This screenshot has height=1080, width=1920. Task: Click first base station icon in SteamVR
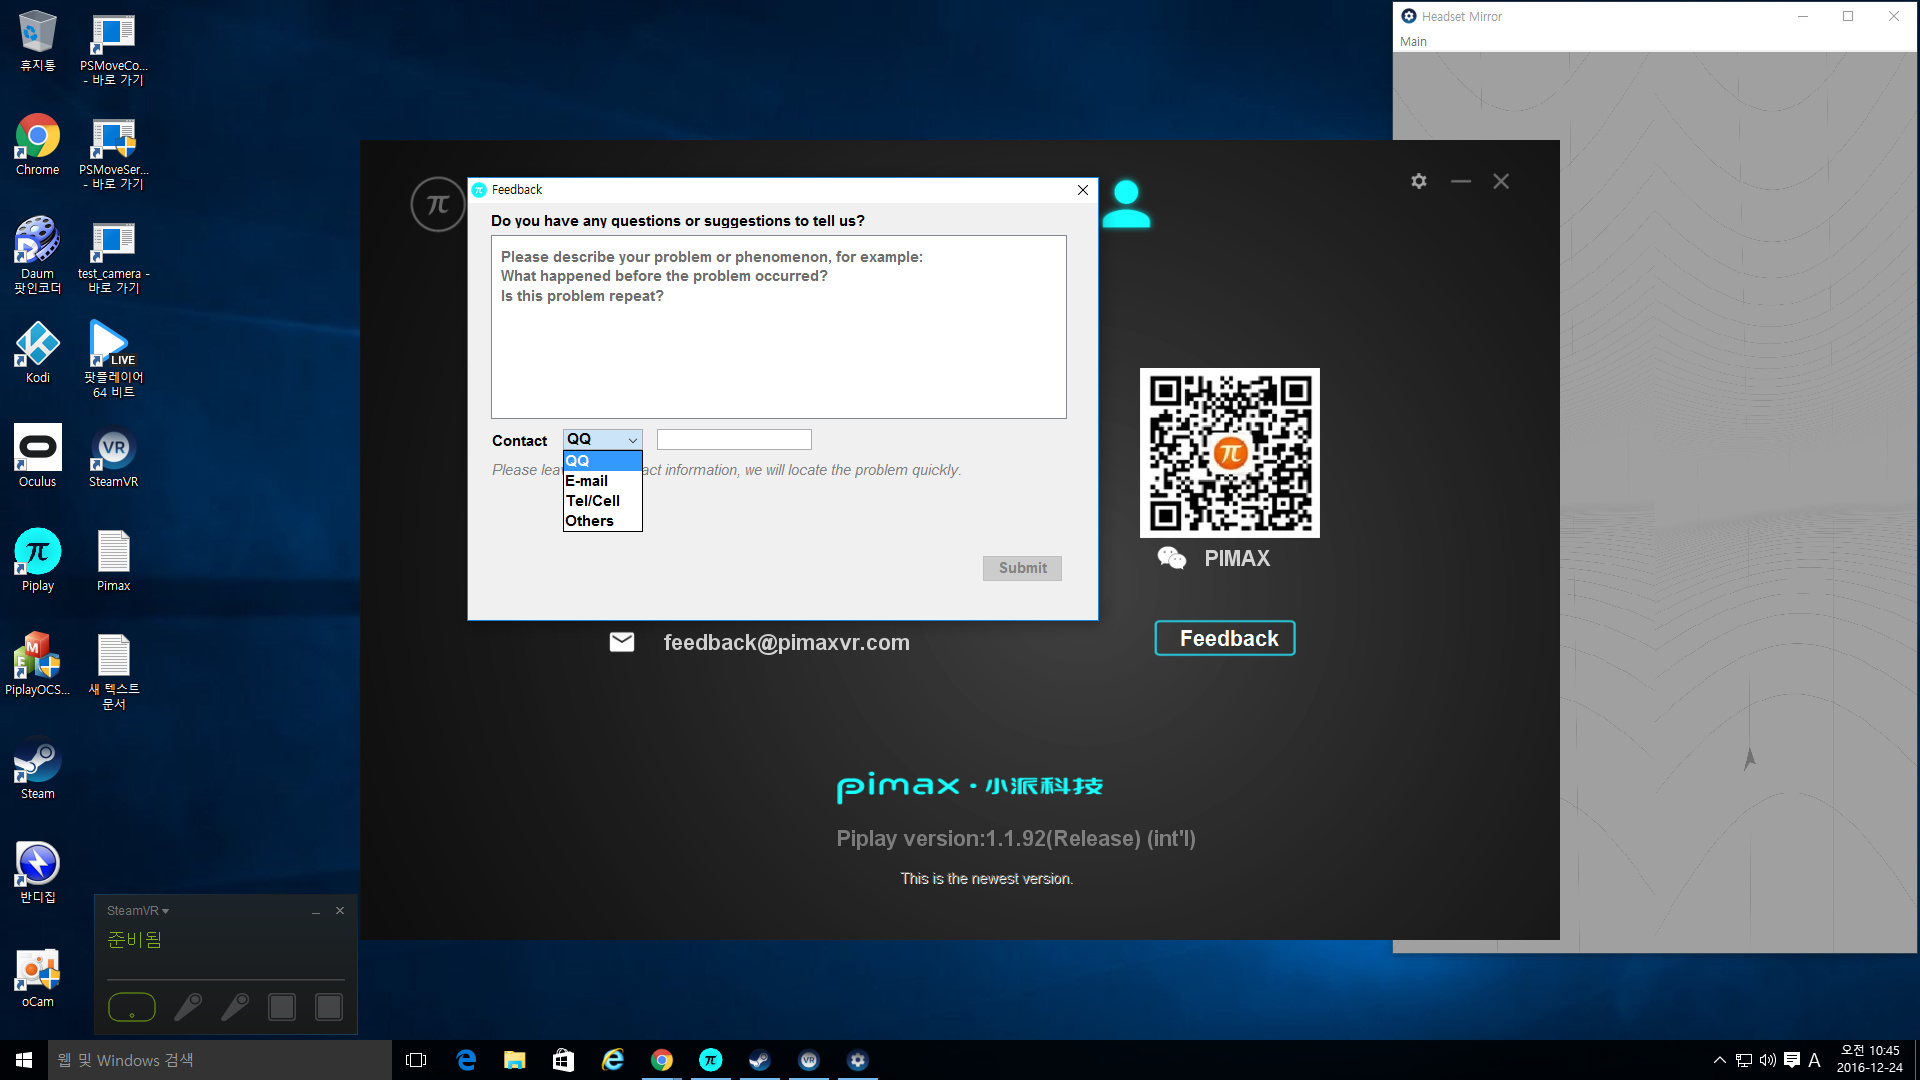point(282,1007)
